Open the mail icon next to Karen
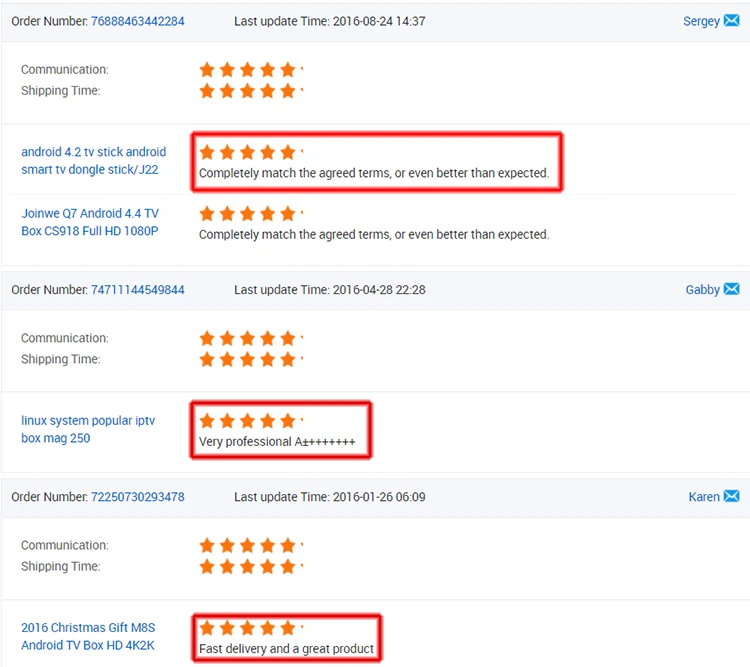This screenshot has height=667, width=750. pyautogui.click(x=731, y=496)
